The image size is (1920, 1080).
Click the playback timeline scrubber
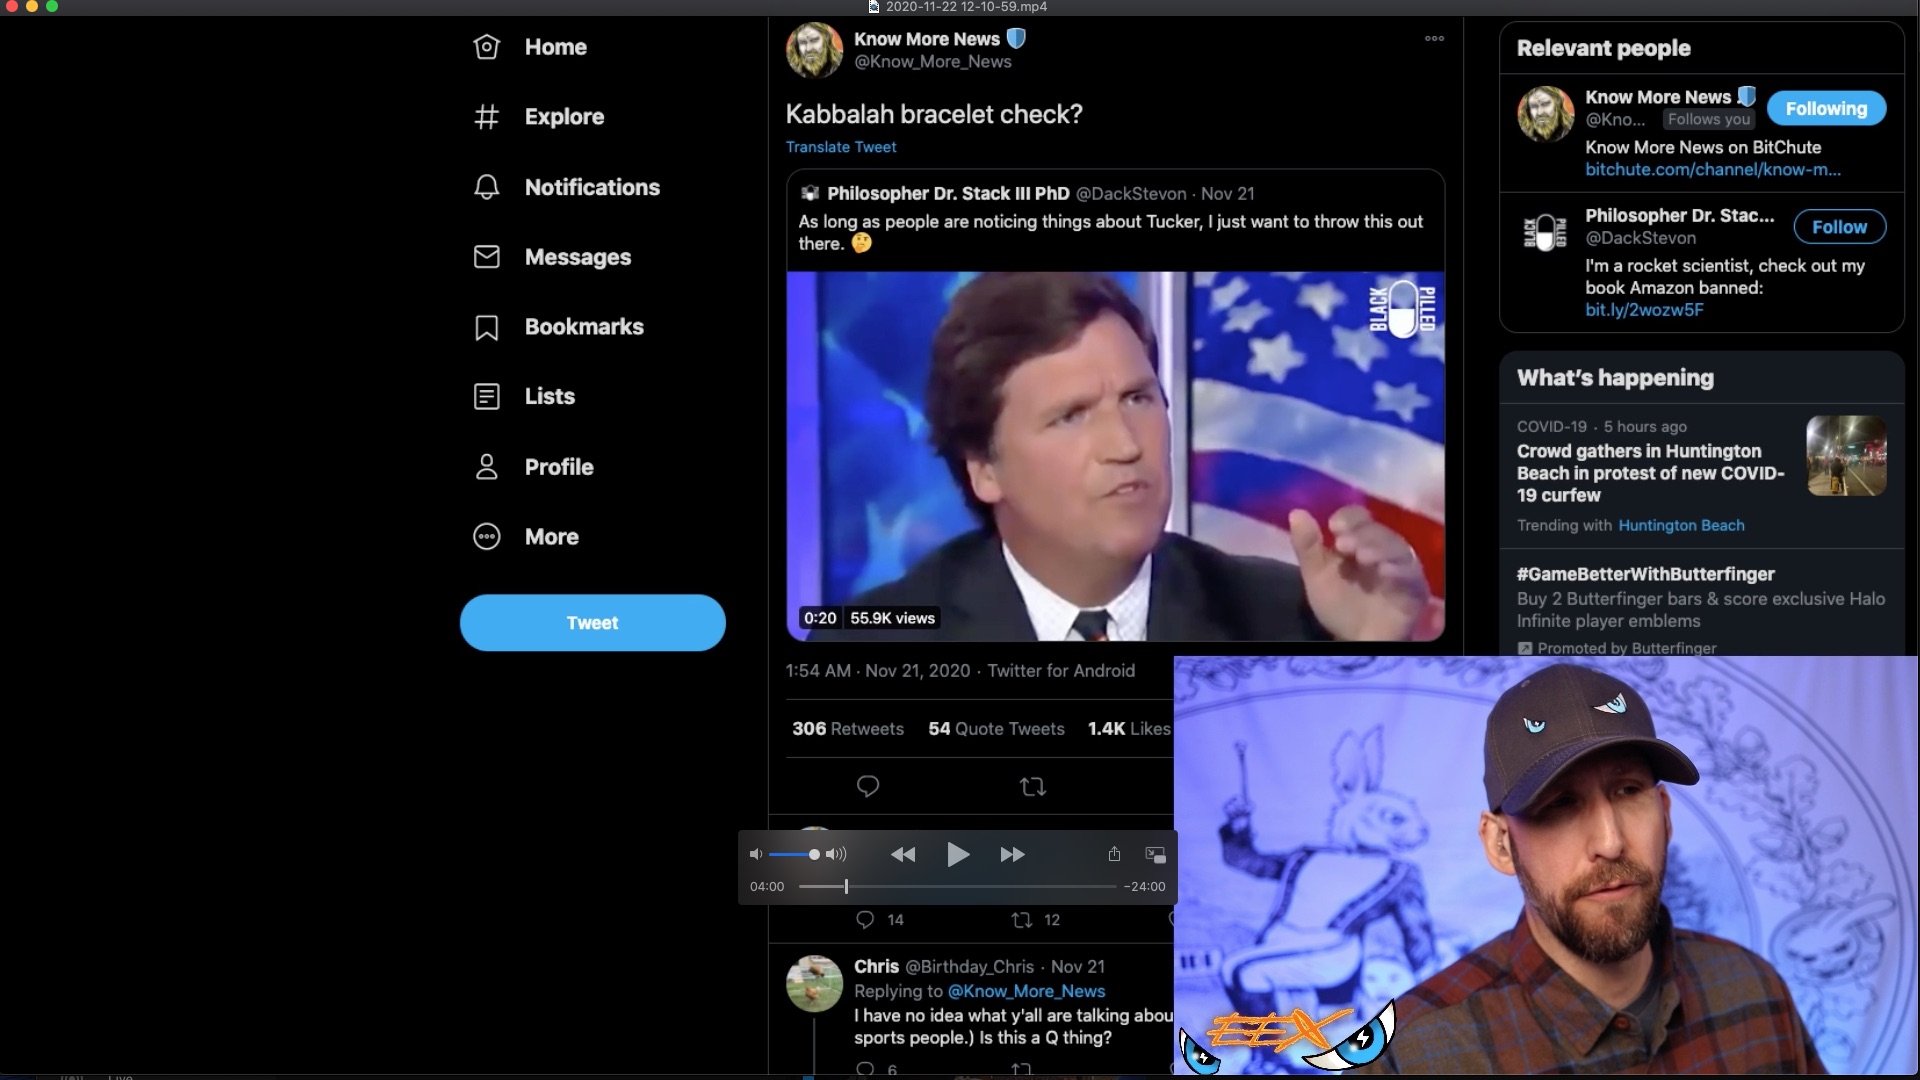click(x=846, y=886)
